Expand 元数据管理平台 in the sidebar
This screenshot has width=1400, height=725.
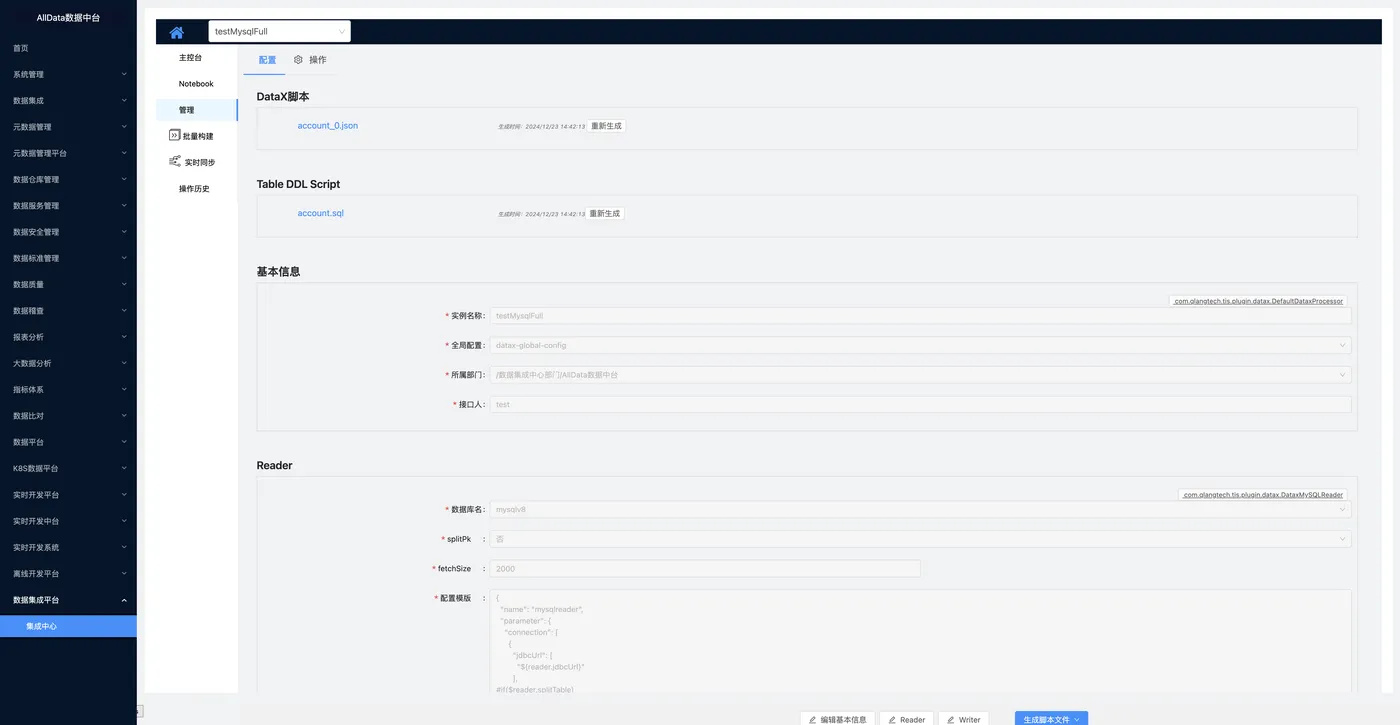tap(68, 153)
